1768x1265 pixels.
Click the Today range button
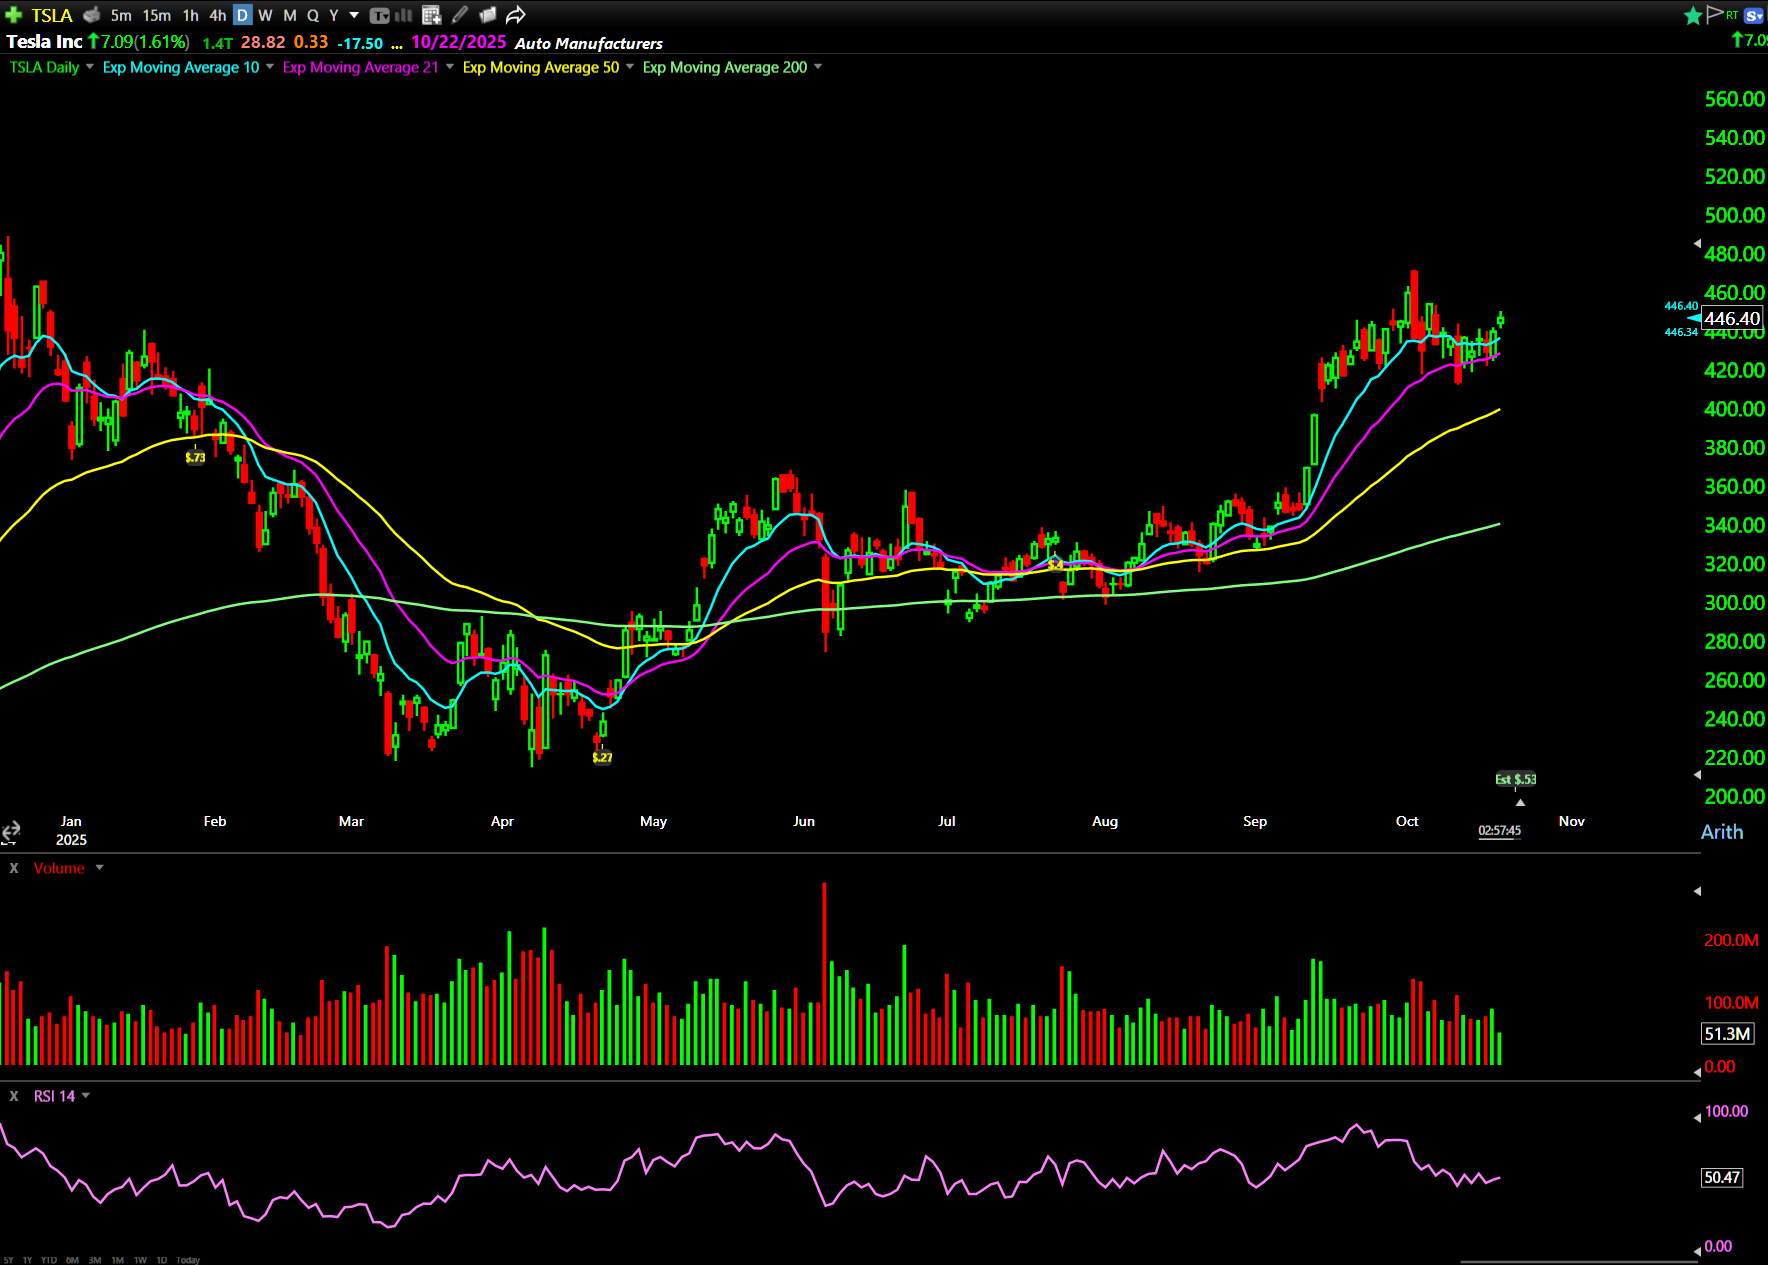click(x=188, y=1260)
